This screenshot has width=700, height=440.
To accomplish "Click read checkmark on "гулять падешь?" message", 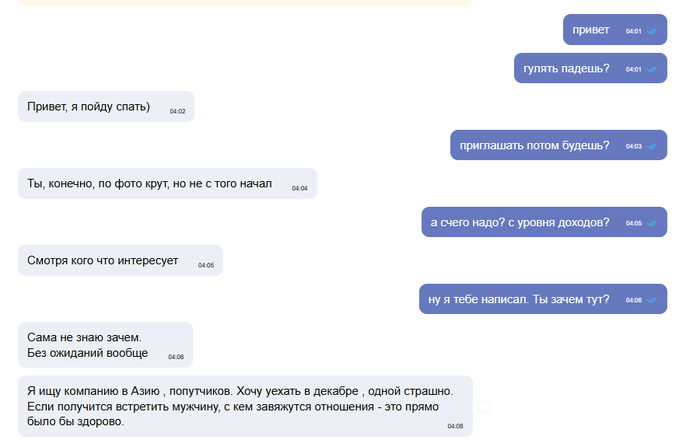I will point(652,69).
